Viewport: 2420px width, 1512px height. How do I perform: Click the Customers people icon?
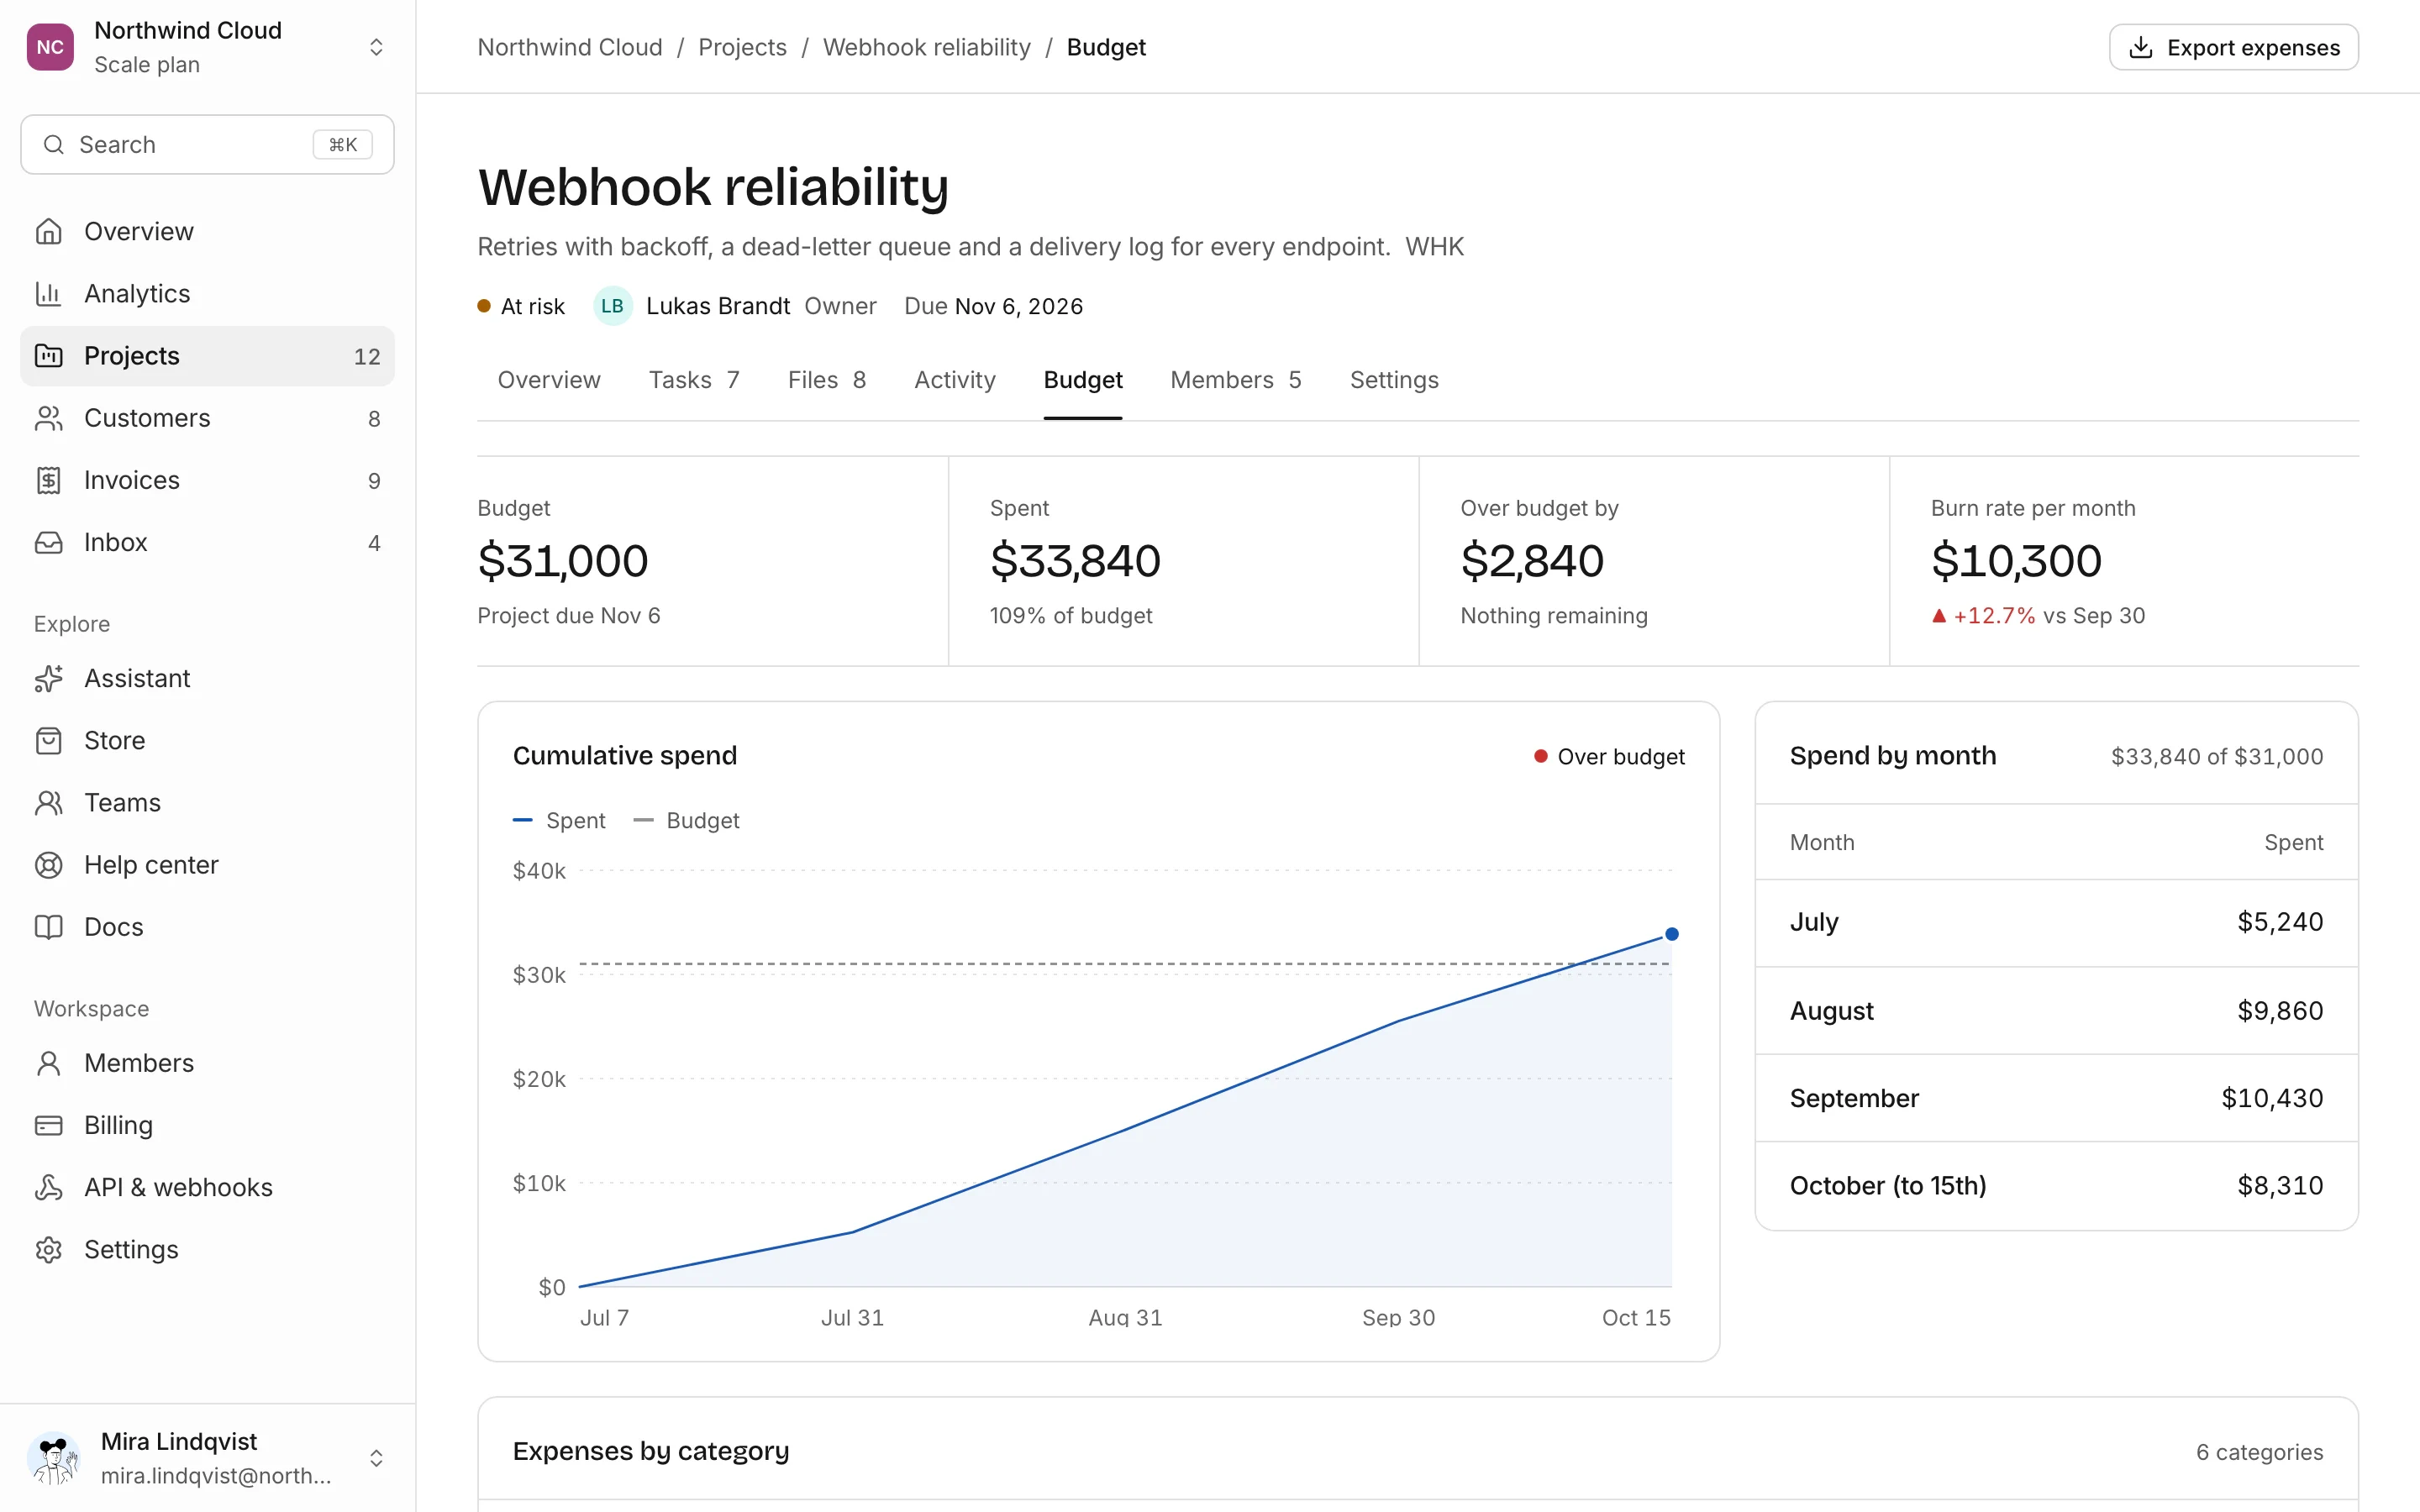(x=48, y=418)
